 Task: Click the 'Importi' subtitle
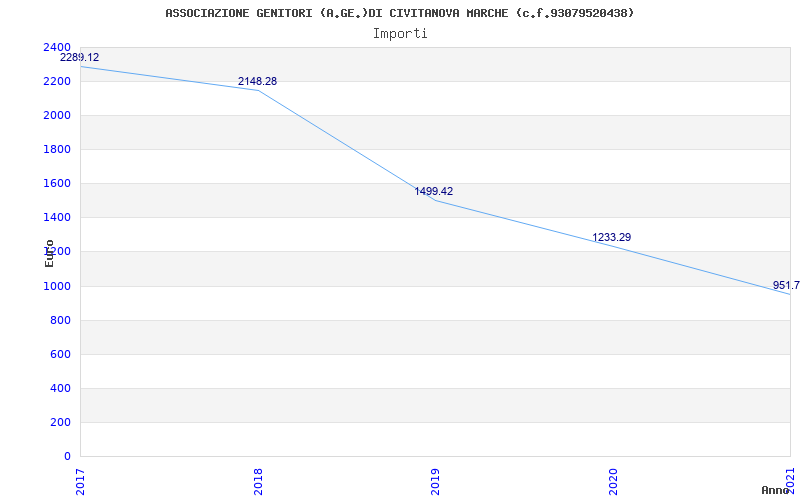pyautogui.click(x=400, y=34)
